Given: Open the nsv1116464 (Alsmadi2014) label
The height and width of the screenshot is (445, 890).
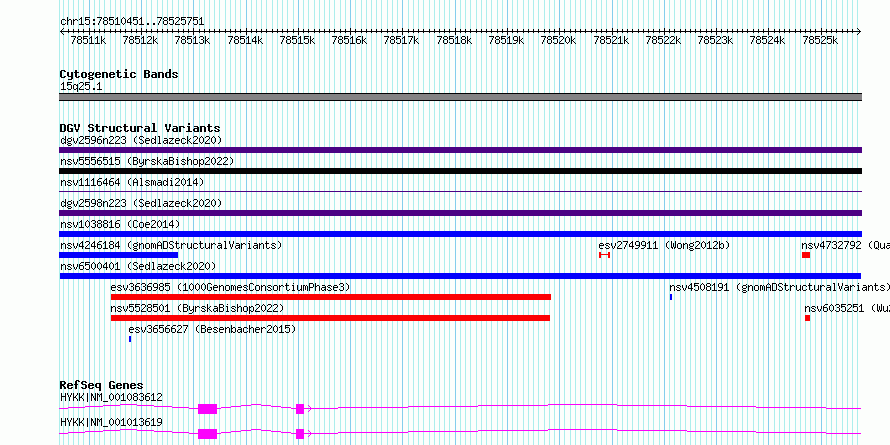Looking at the screenshot, I should click(x=132, y=182).
